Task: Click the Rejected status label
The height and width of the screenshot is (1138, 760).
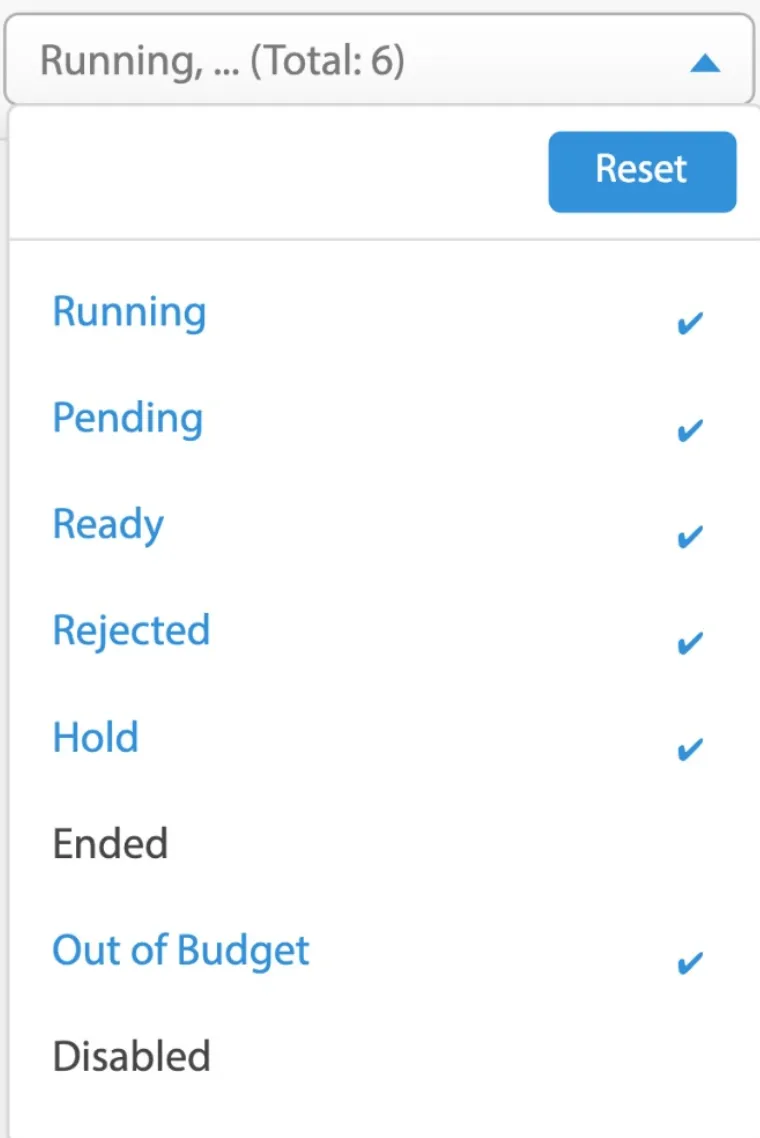Action: [x=131, y=631]
